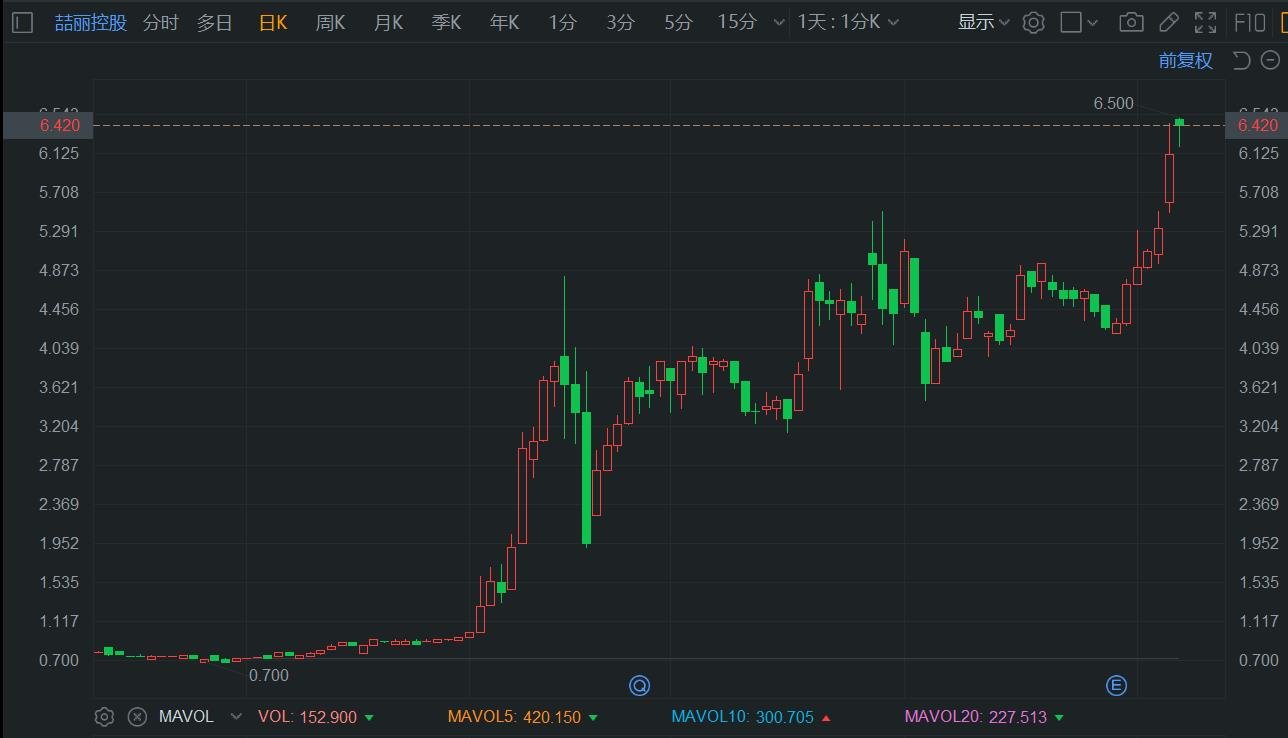Click the 喆丽控股 stock name
The height and width of the screenshot is (738, 1288).
[x=91, y=22]
